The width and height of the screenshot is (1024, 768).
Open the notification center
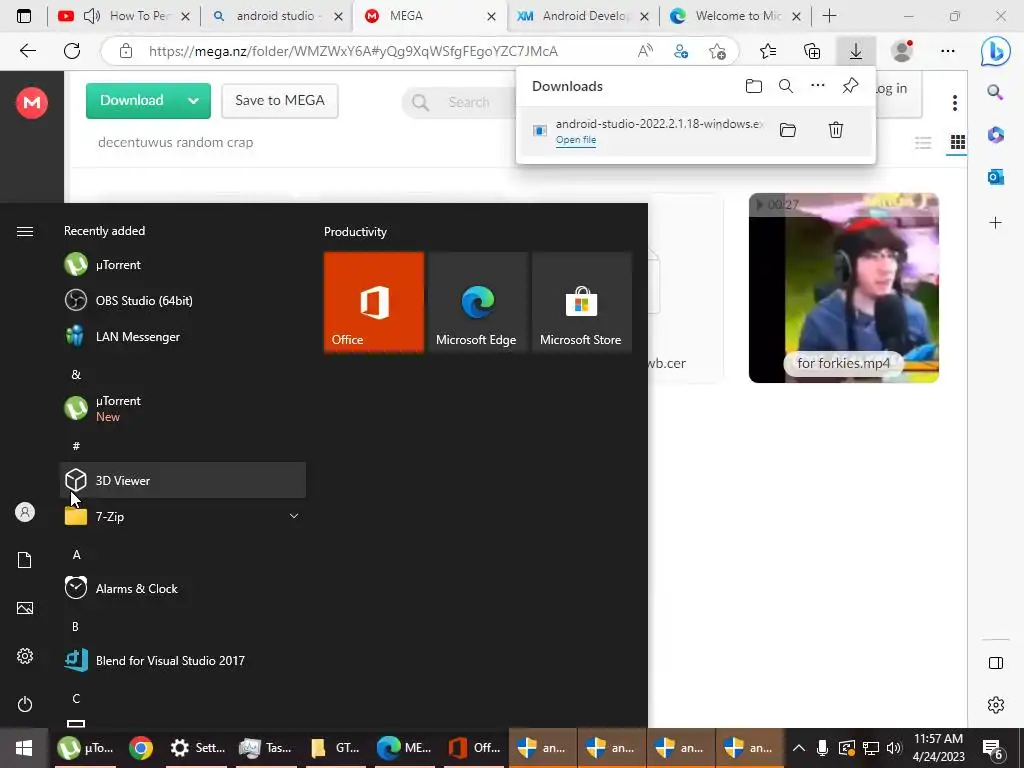pos(993,748)
